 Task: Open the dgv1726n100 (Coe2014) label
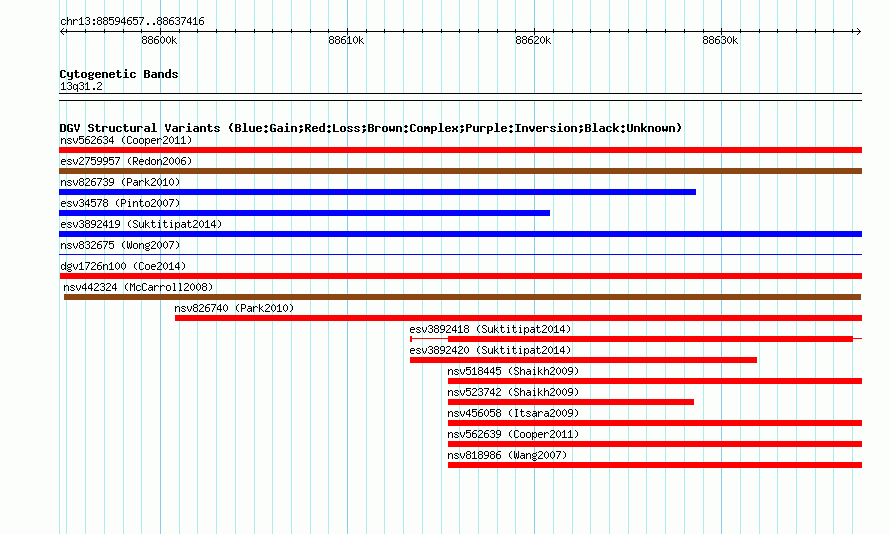pos(123,266)
